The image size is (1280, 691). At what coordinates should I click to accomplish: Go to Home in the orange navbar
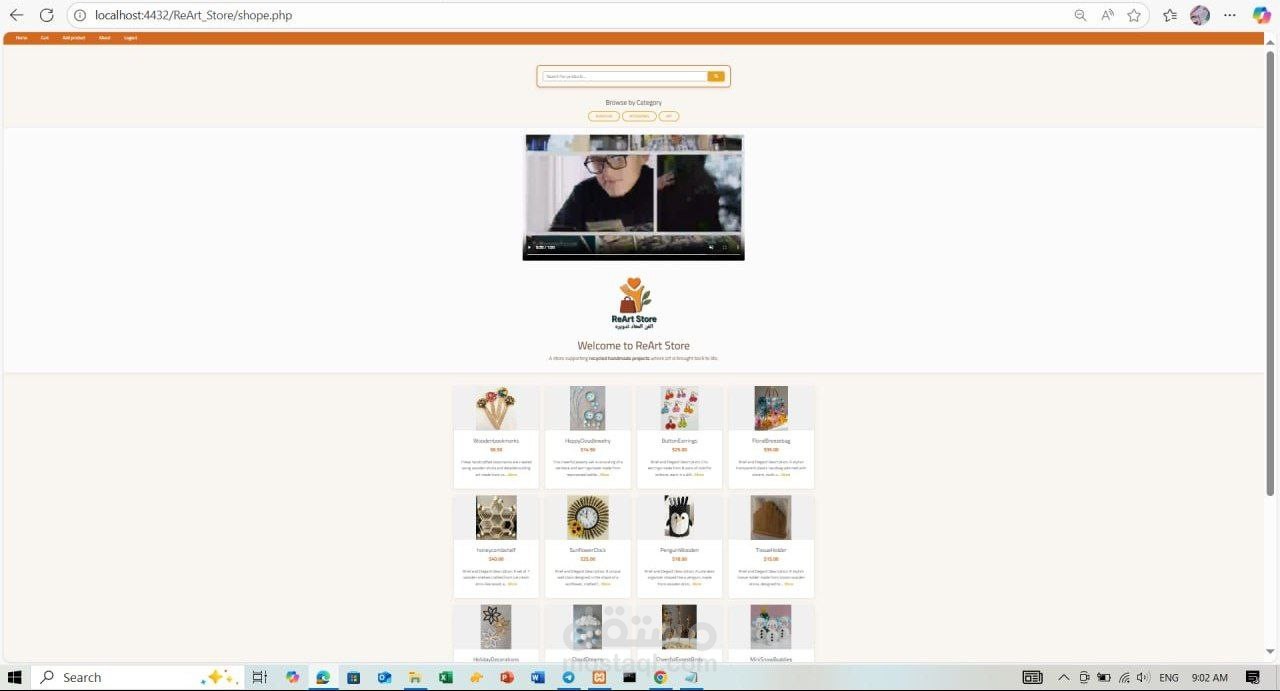click(x=21, y=38)
